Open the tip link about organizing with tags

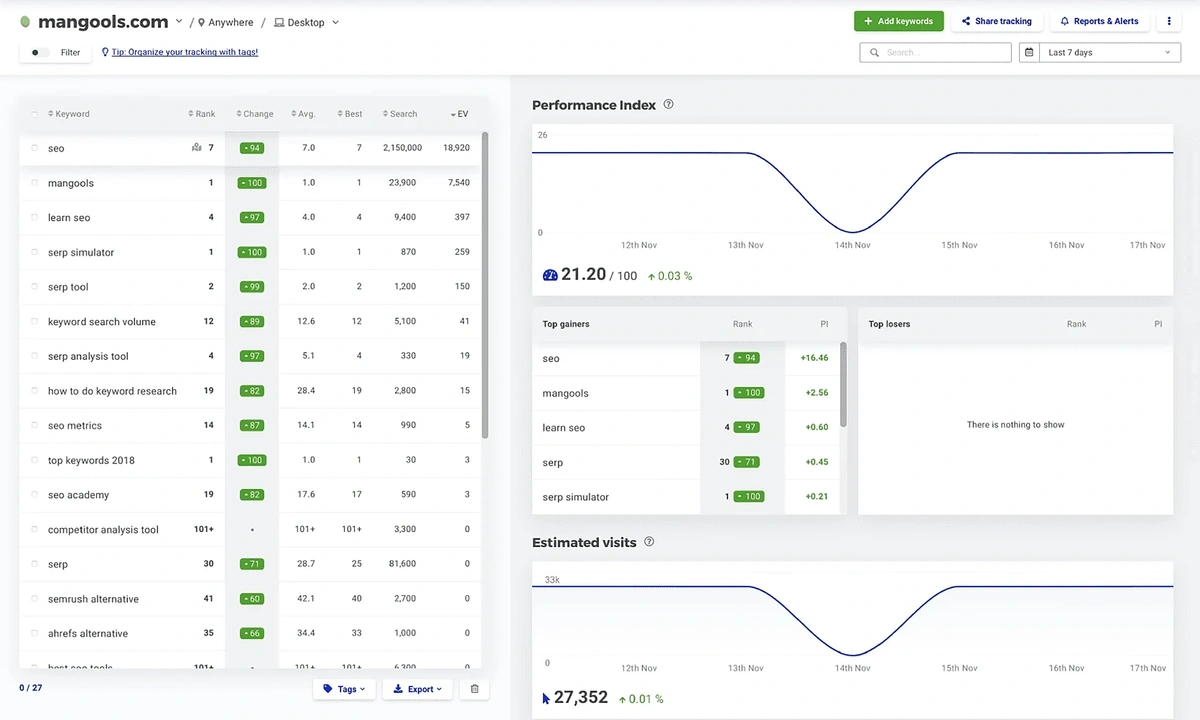[185, 52]
